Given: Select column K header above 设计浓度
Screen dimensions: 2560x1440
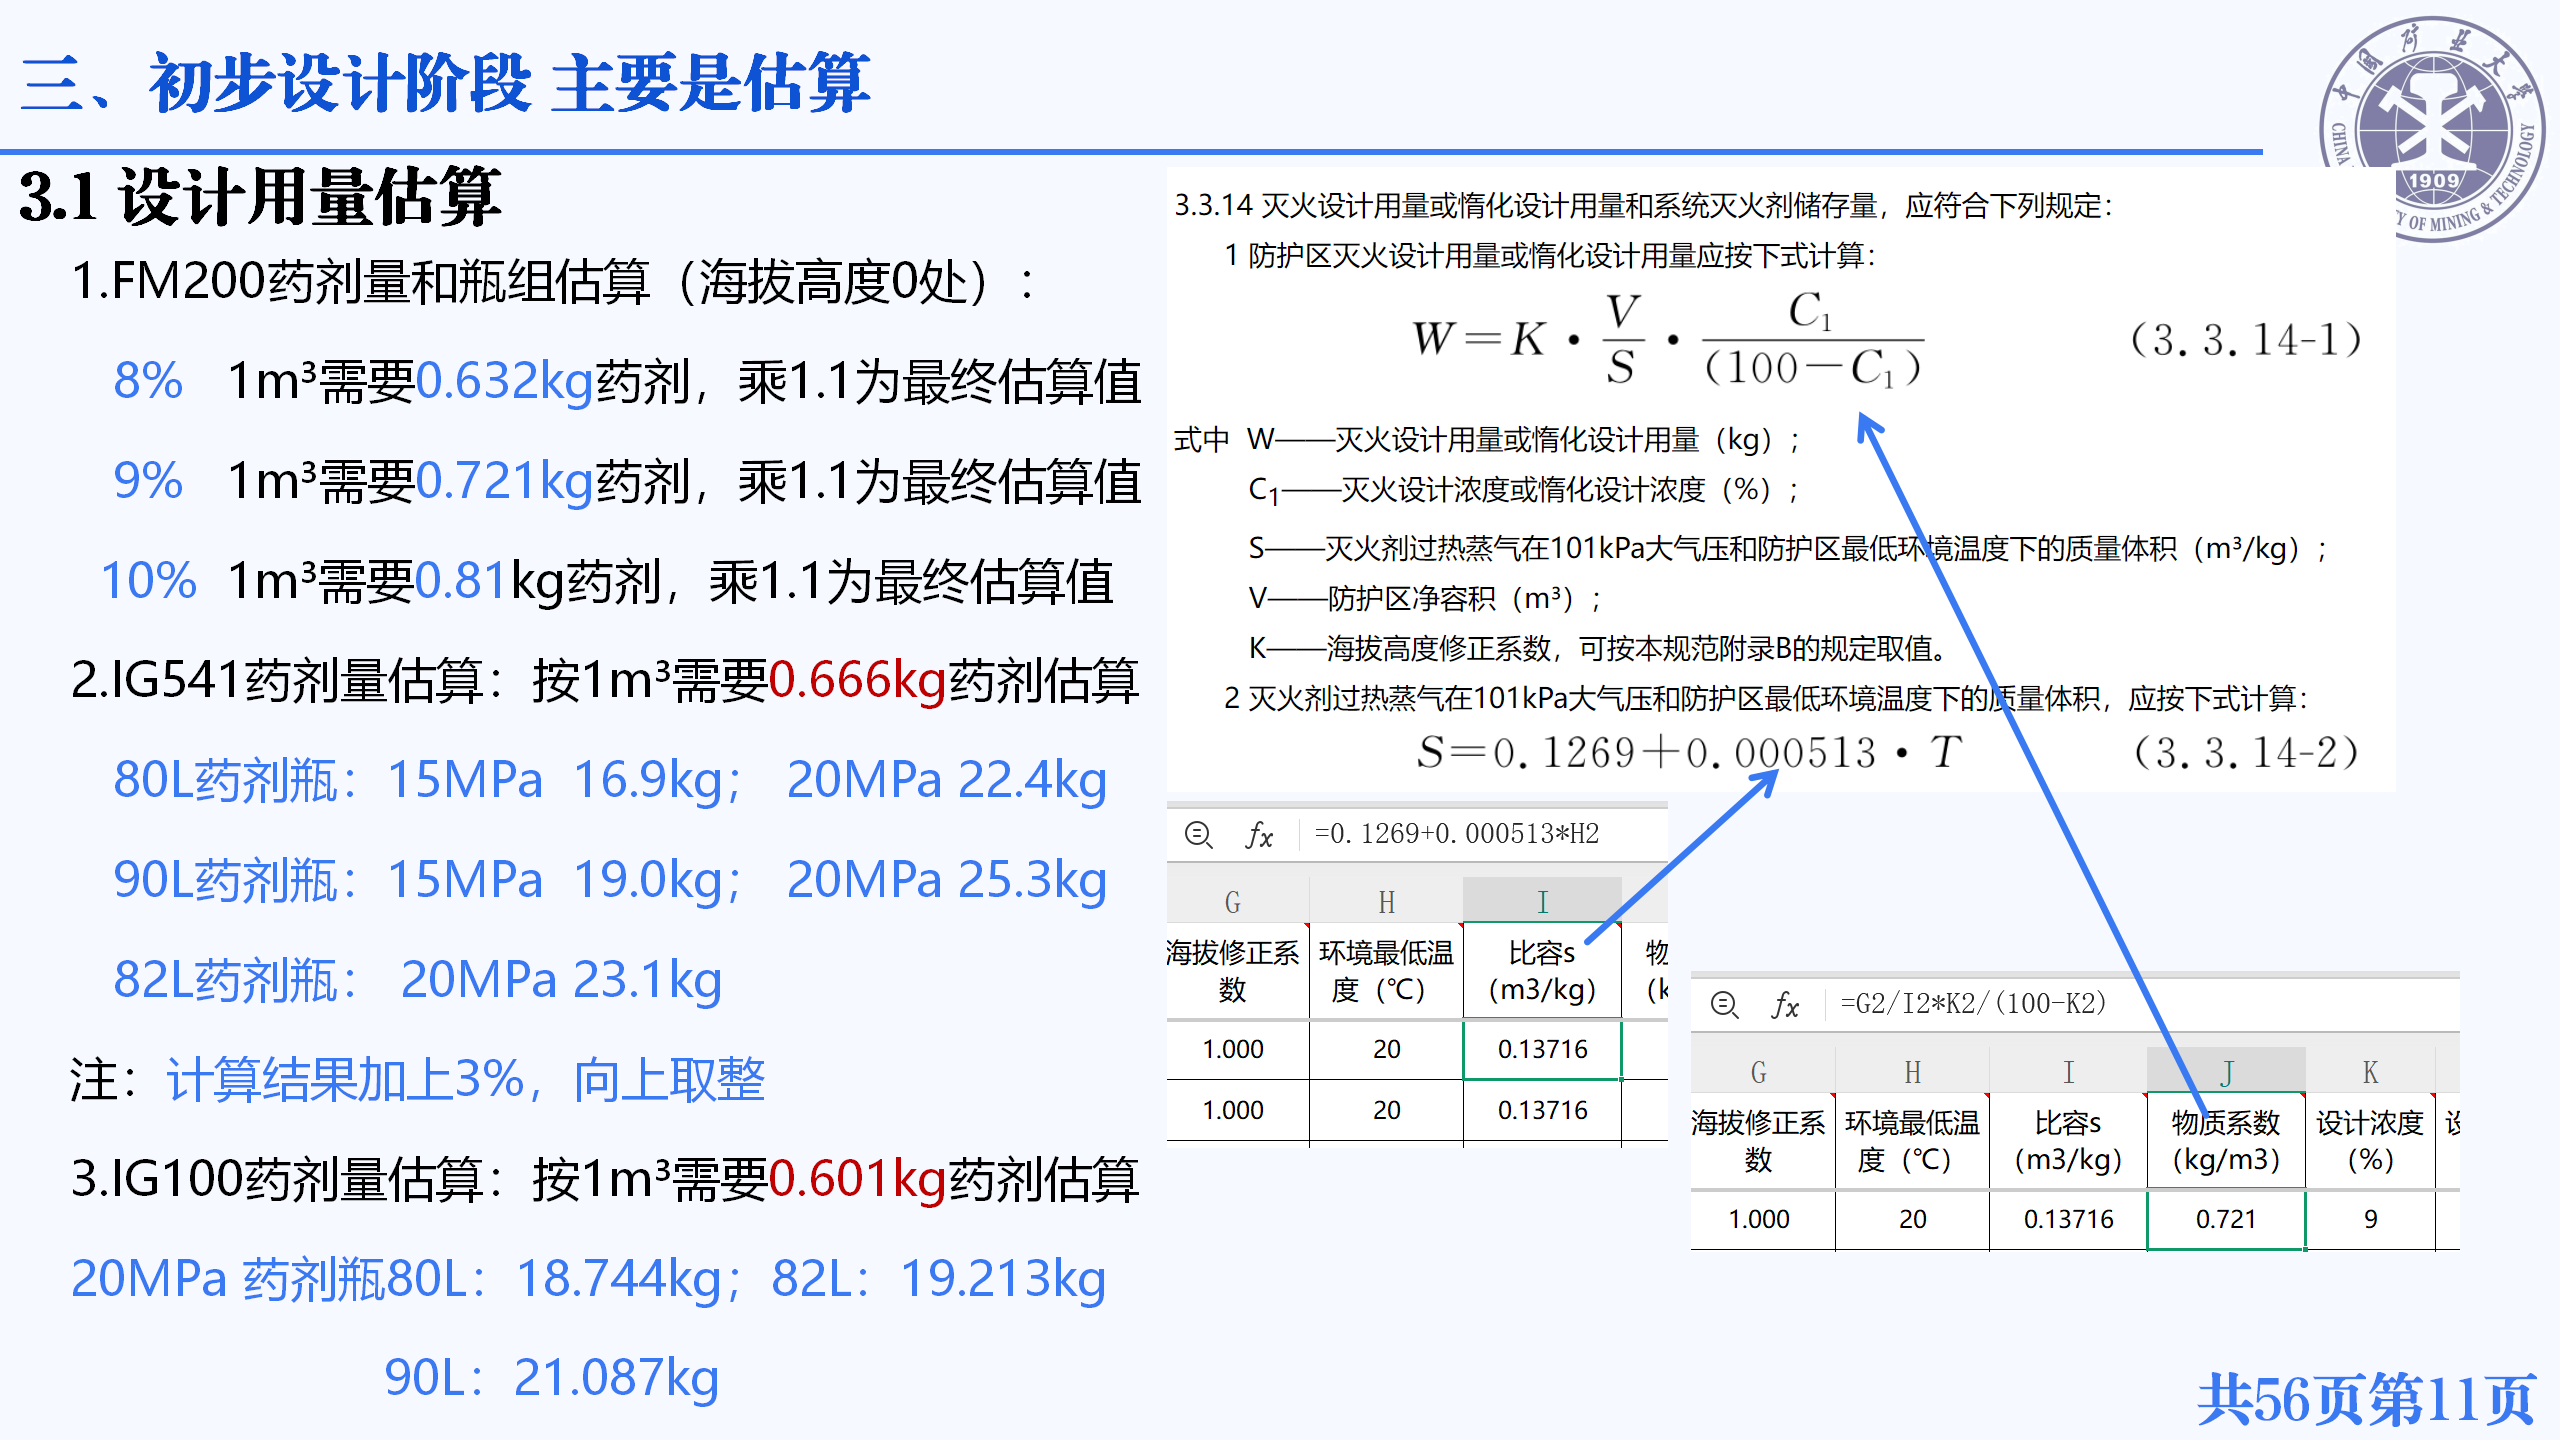Looking at the screenshot, I should point(2370,1071).
